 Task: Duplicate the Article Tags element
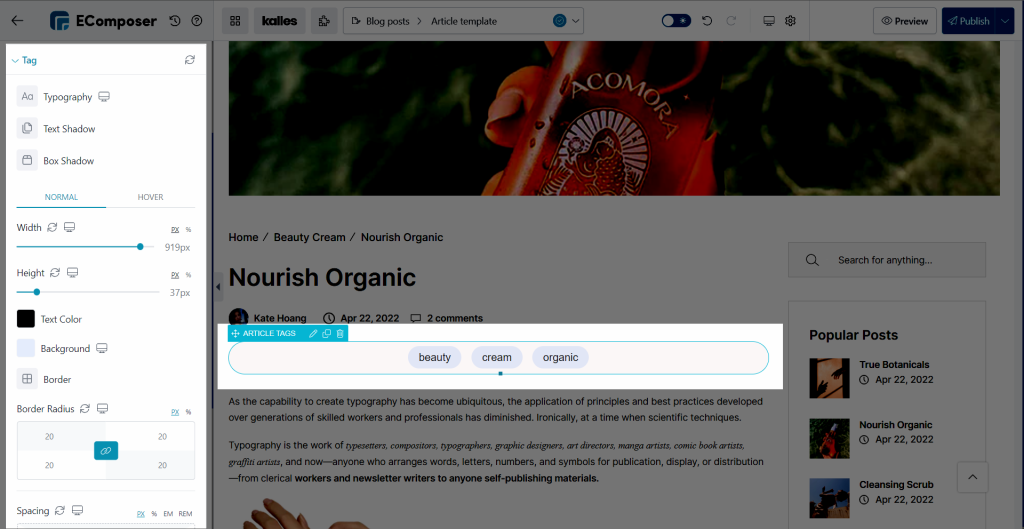[x=327, y=333]
